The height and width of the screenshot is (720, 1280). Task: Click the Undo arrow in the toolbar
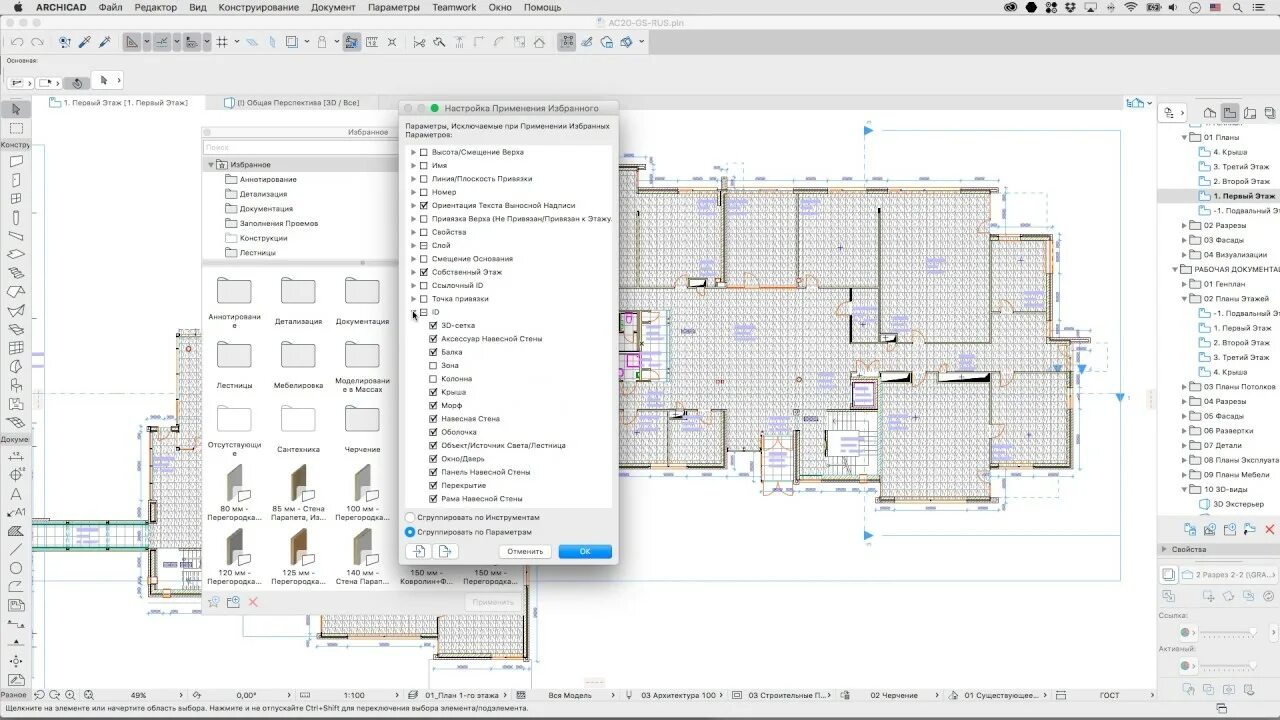[17, 42]
